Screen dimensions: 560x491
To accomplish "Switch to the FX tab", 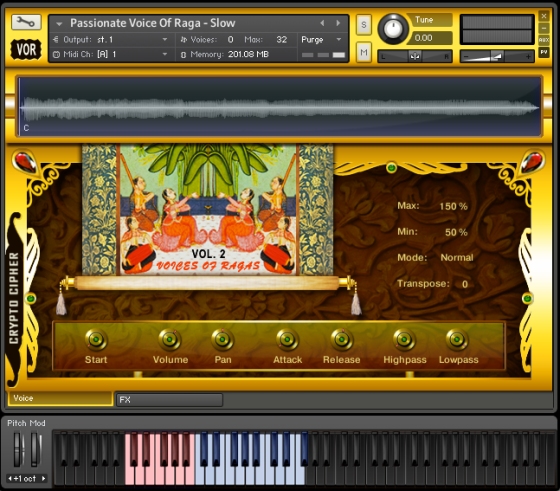I will point(170,400).
